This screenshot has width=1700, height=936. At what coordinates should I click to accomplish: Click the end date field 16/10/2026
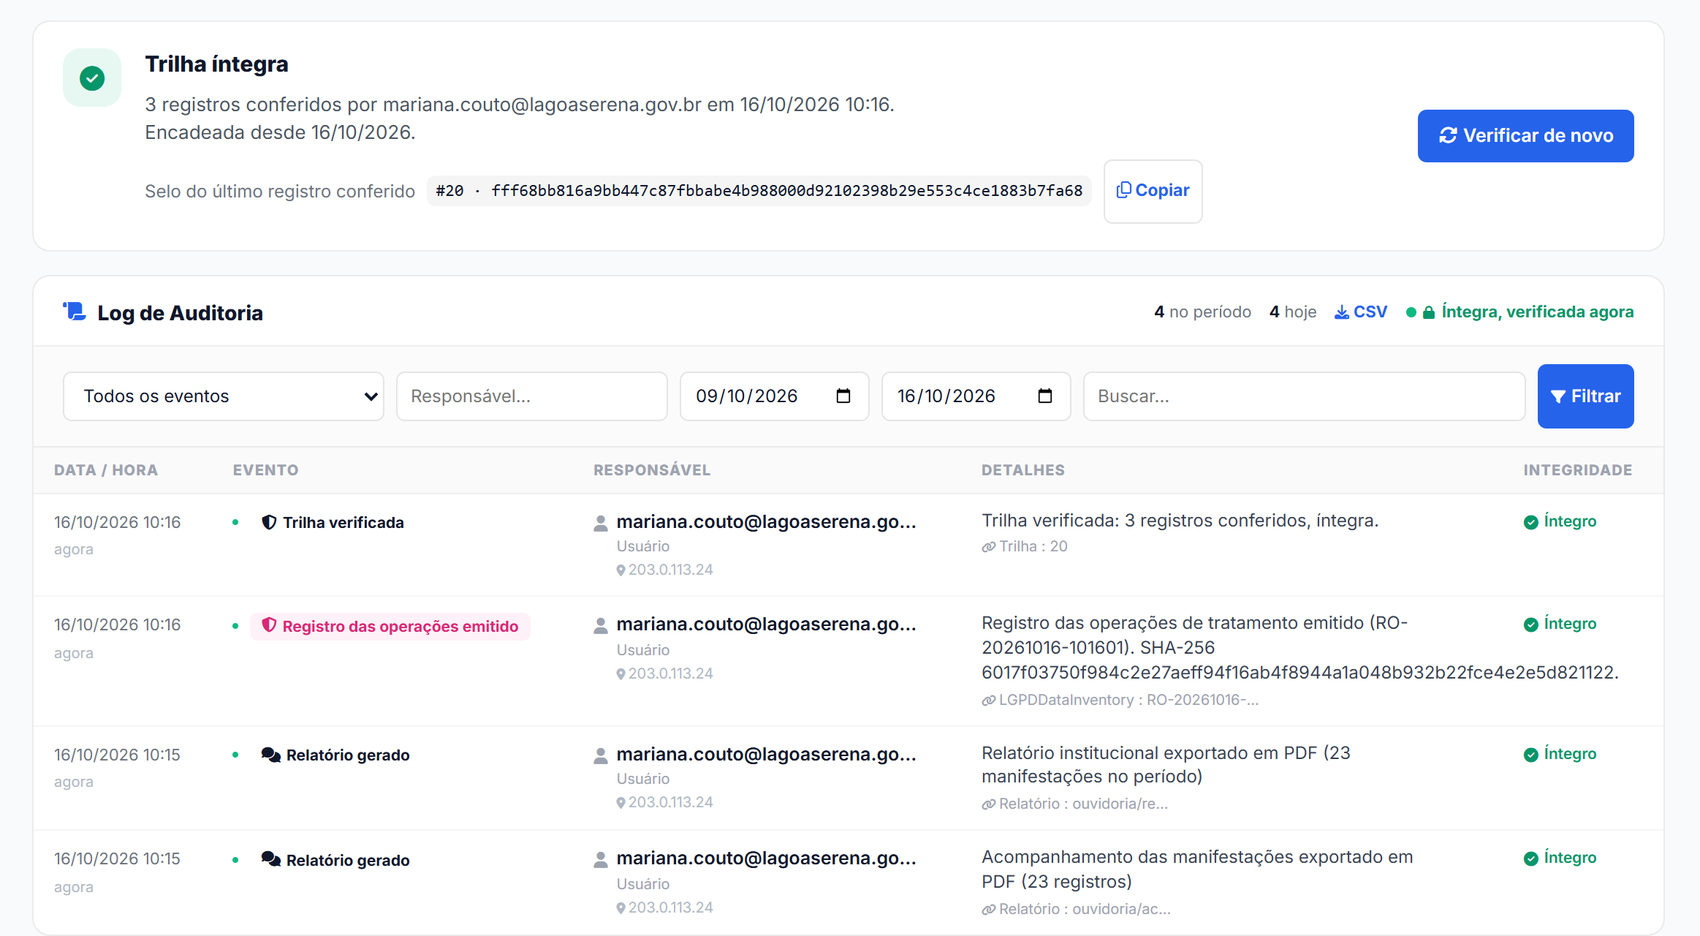coord(976,396)
